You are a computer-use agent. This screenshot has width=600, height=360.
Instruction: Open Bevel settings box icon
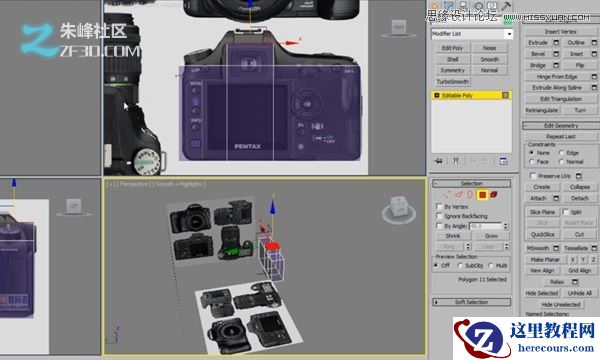click(556, 54)
